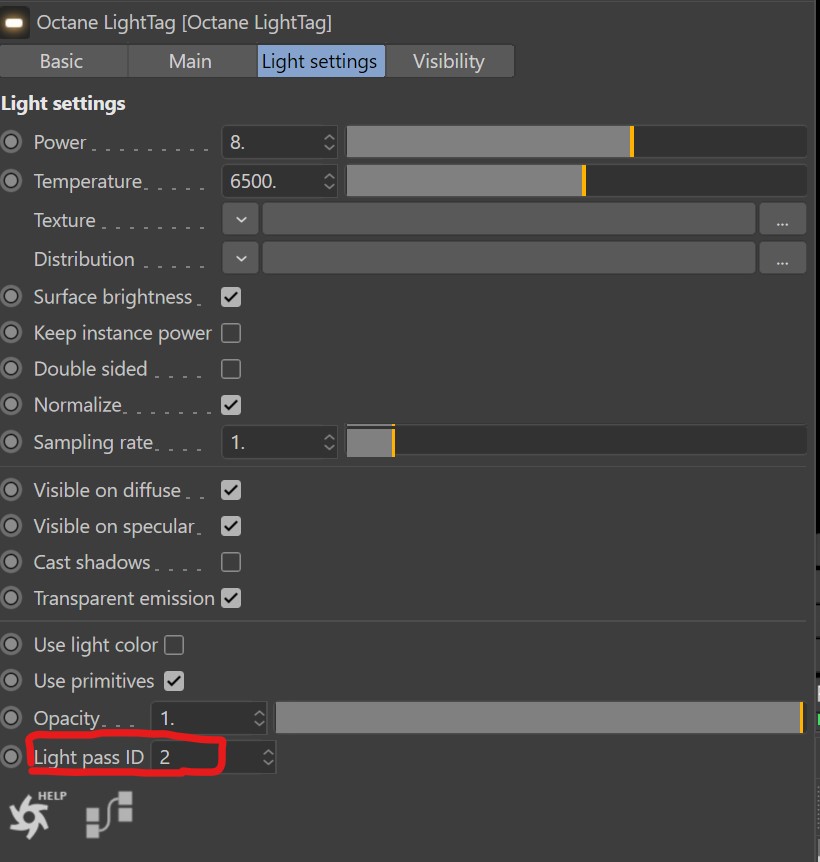Click the animation dot beside Keep instance power
The image size is (820, 862).
point(11,333)
